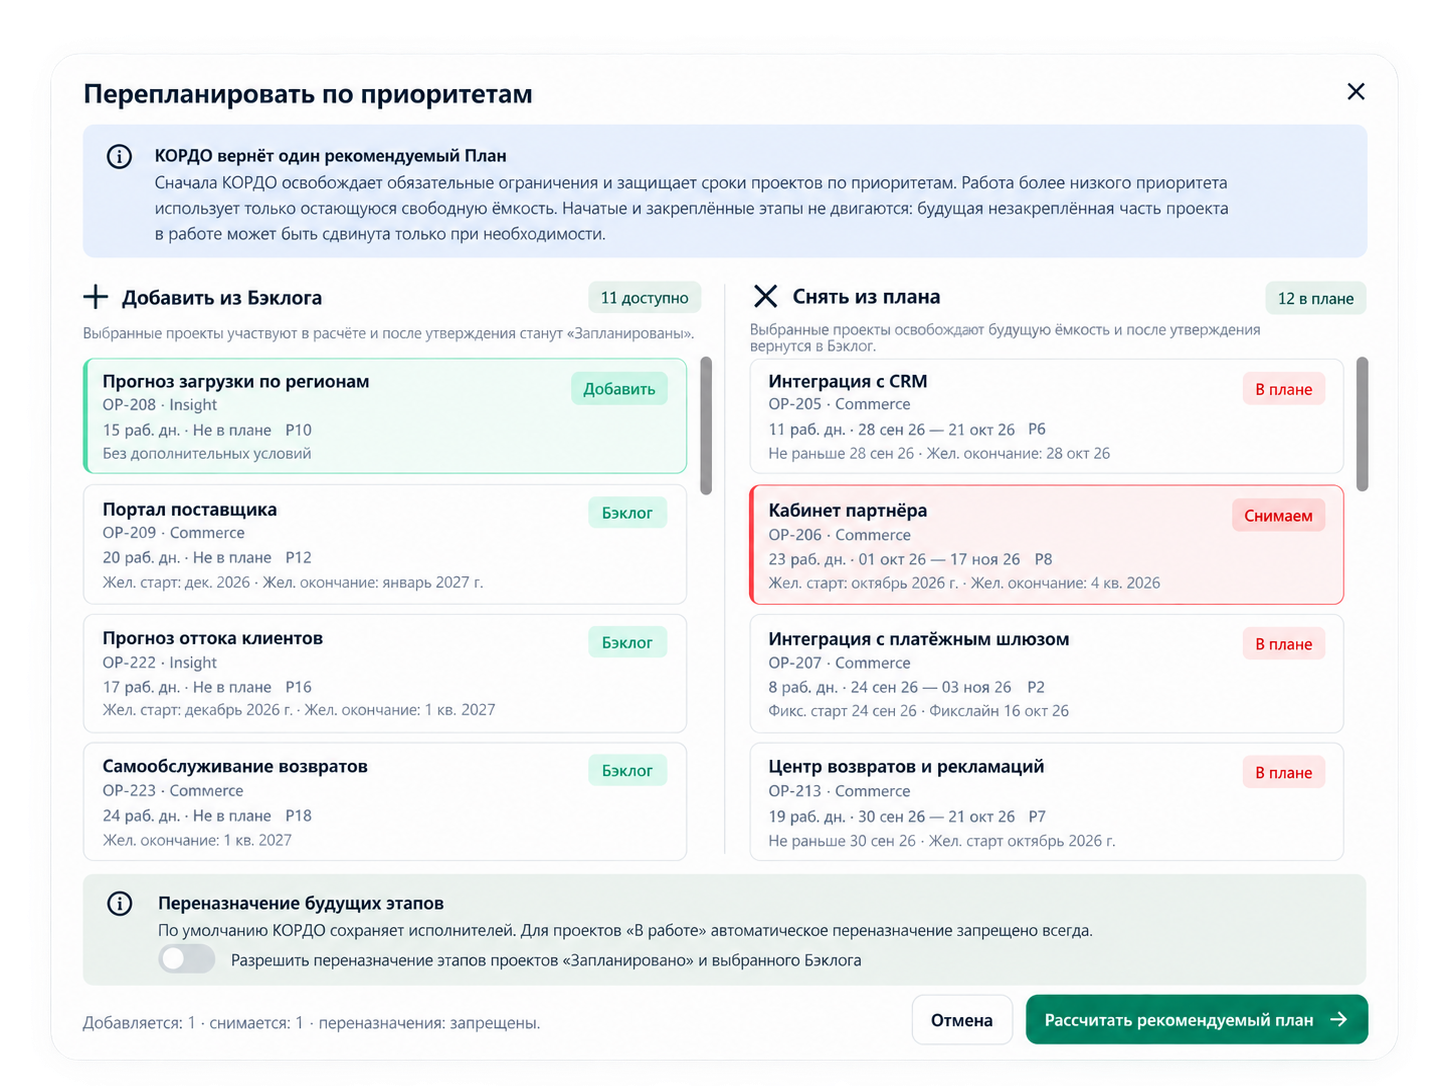Click OP-213 · Commerce label
Screen dimensions: 1448x1086
(x=839, y=791)
